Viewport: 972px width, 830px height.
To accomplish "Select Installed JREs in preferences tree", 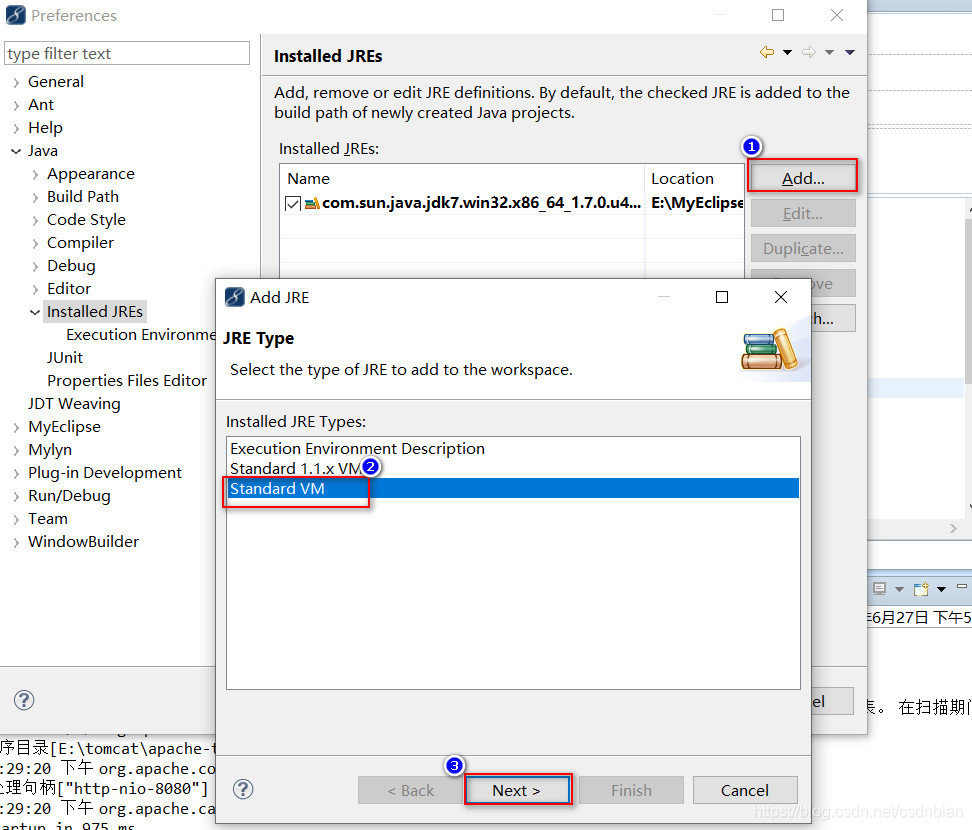I will [95, 311].
